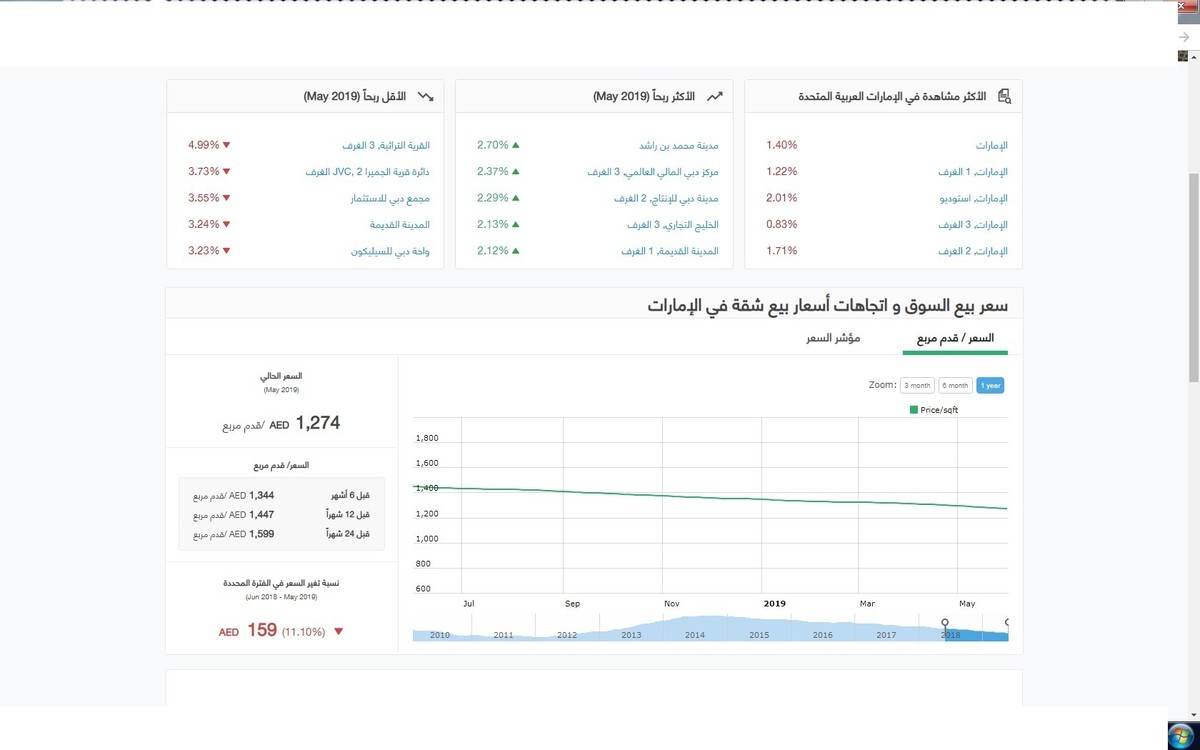Click 2014 in the chart navigator timeline

694,635
